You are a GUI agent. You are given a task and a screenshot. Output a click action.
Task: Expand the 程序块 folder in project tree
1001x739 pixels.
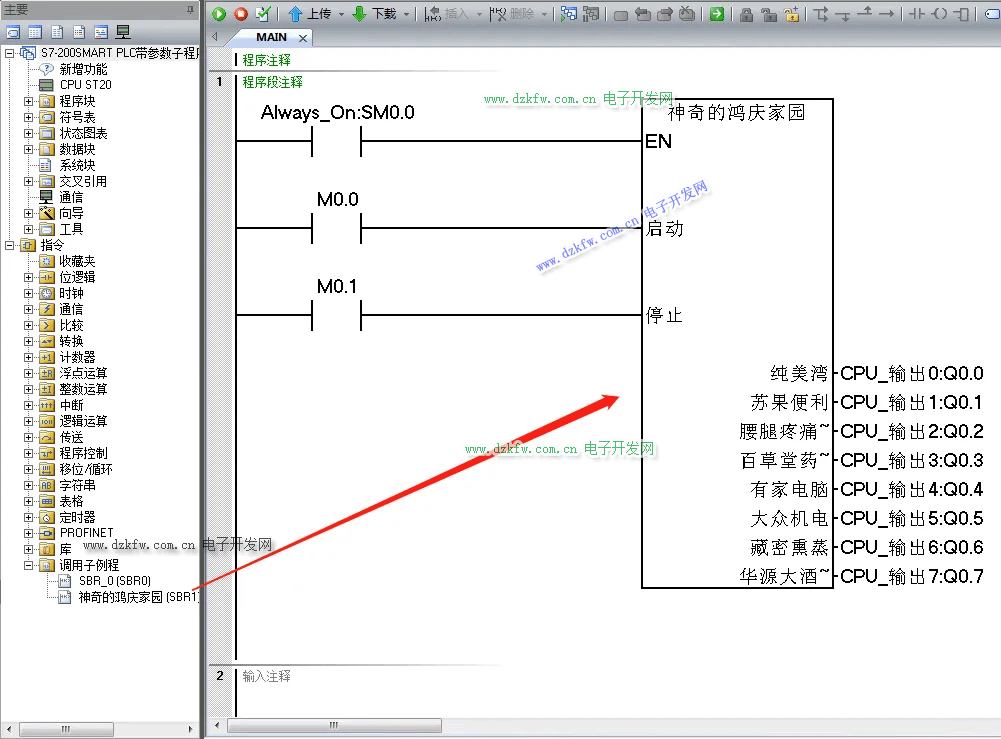pos(29,101)
